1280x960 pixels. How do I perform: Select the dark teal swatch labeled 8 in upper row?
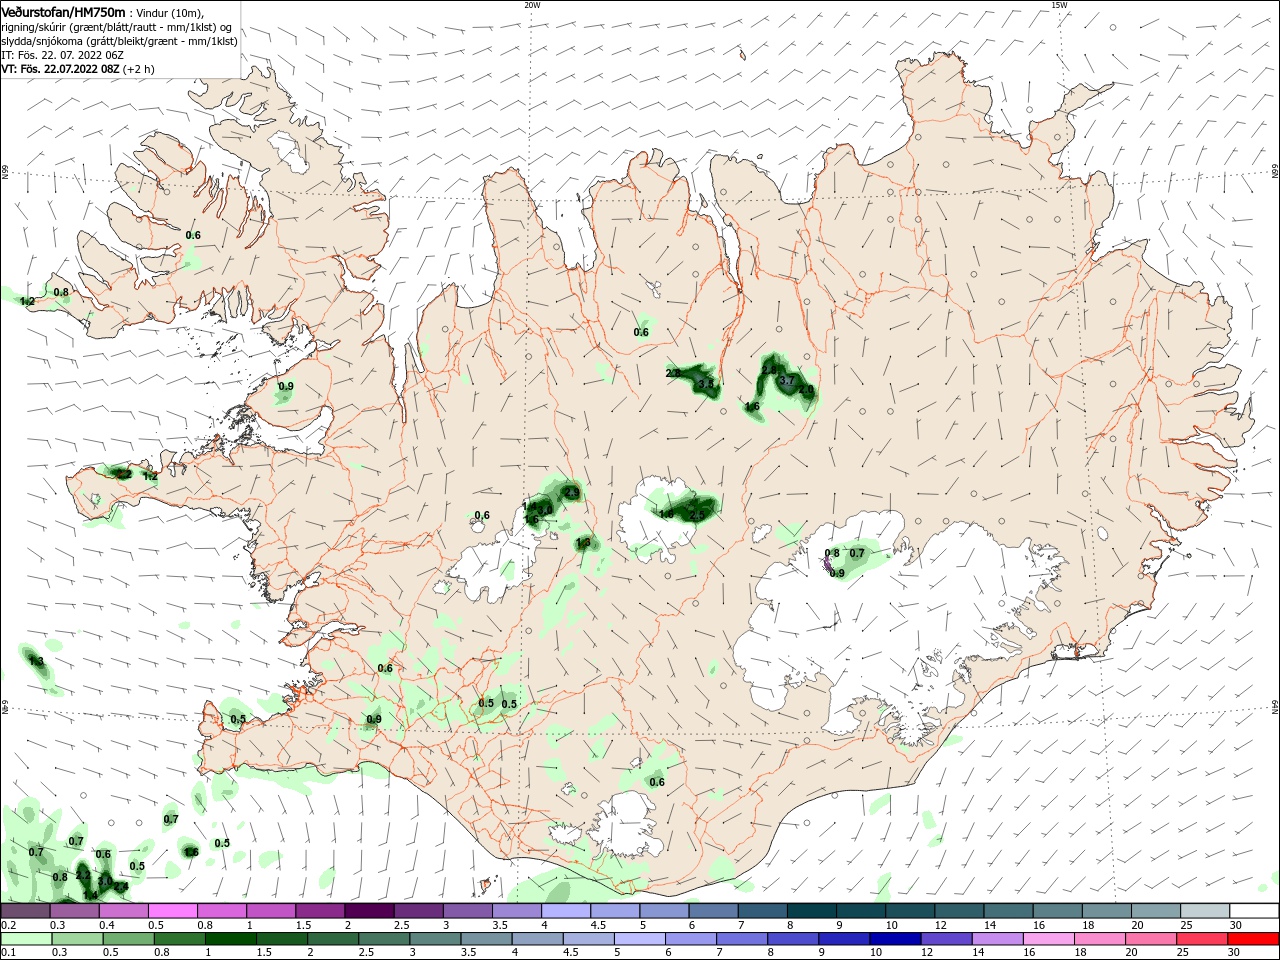(x=811, y=911)
